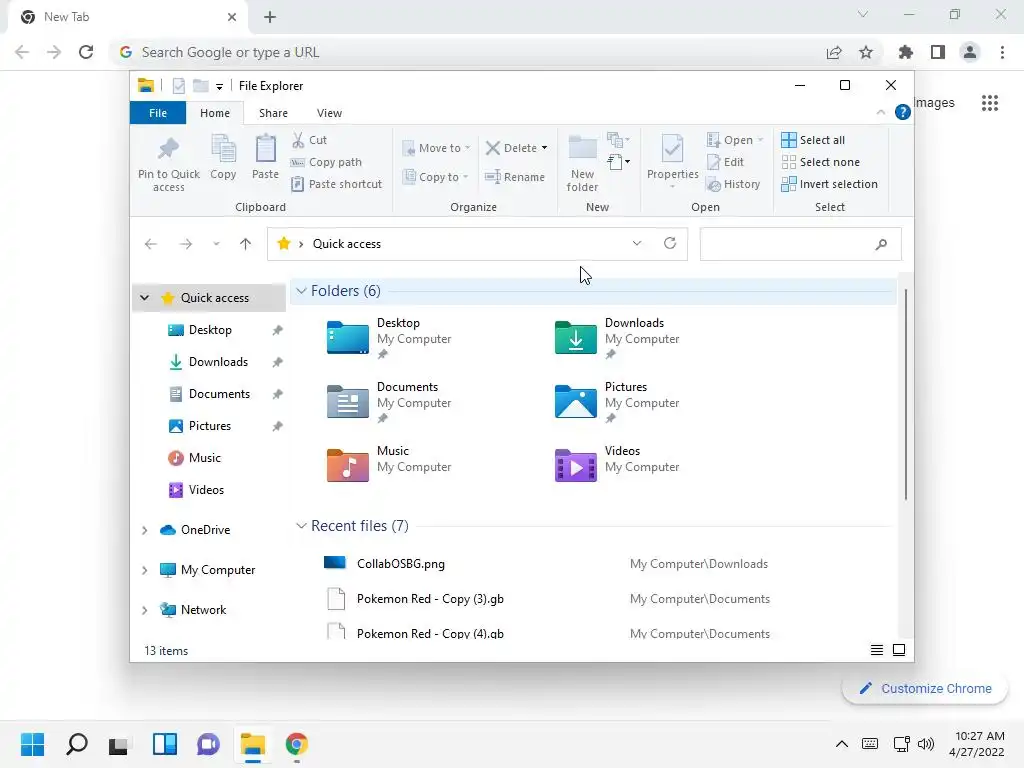Click Edit in Open group

tap(725, 162)
